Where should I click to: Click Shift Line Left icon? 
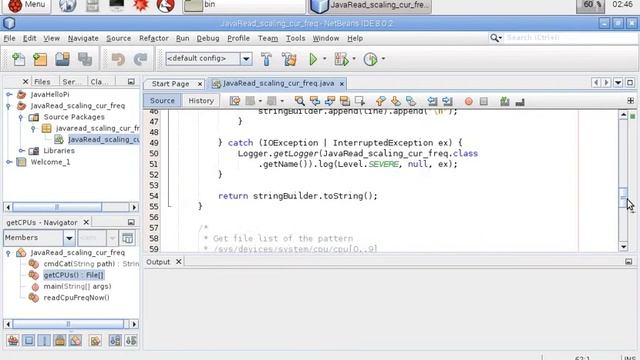tap(432, 101)
